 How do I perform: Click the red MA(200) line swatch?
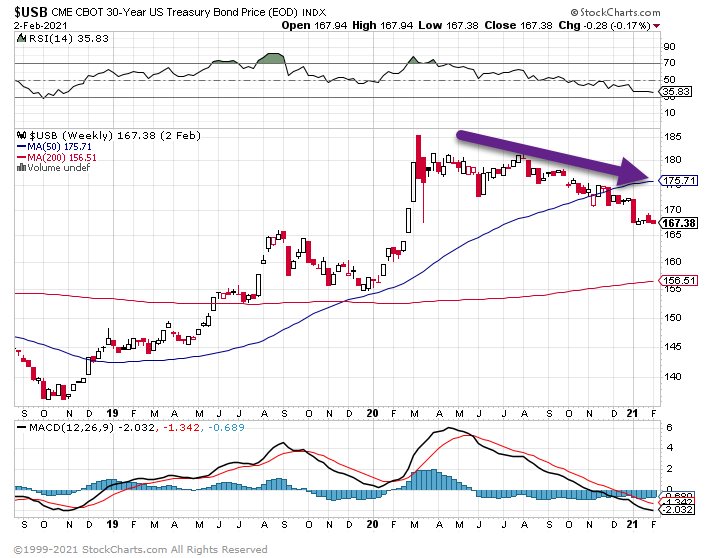click(22, 158)
